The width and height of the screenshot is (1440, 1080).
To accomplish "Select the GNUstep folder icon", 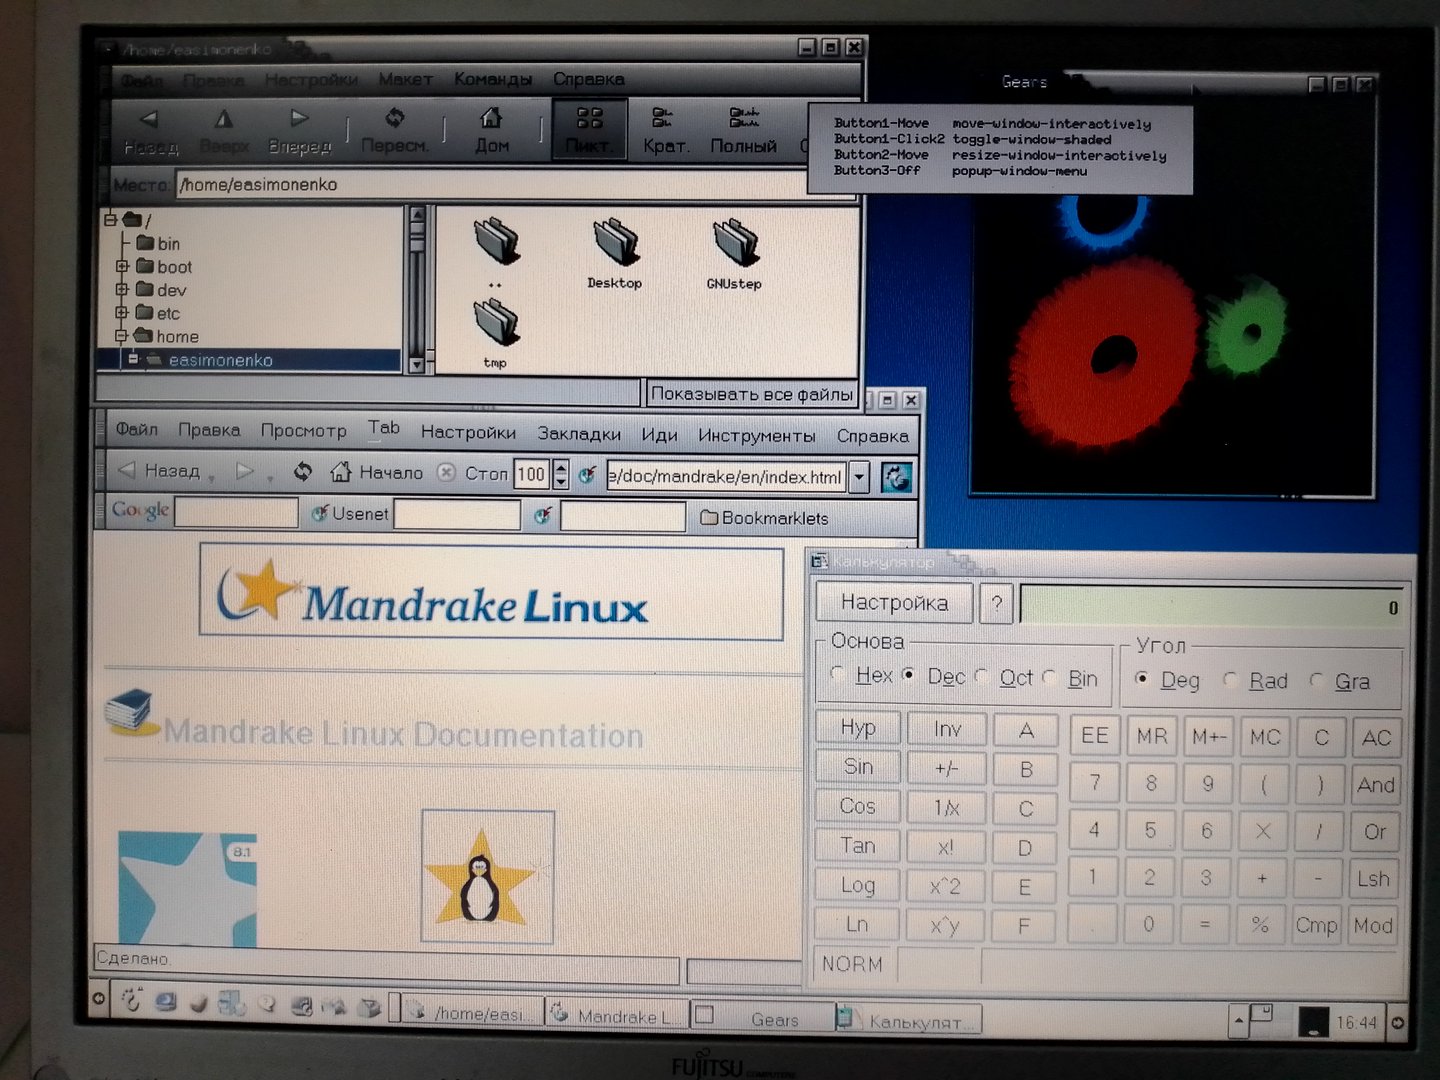I will pyautogui.click(x=736, y=243).
